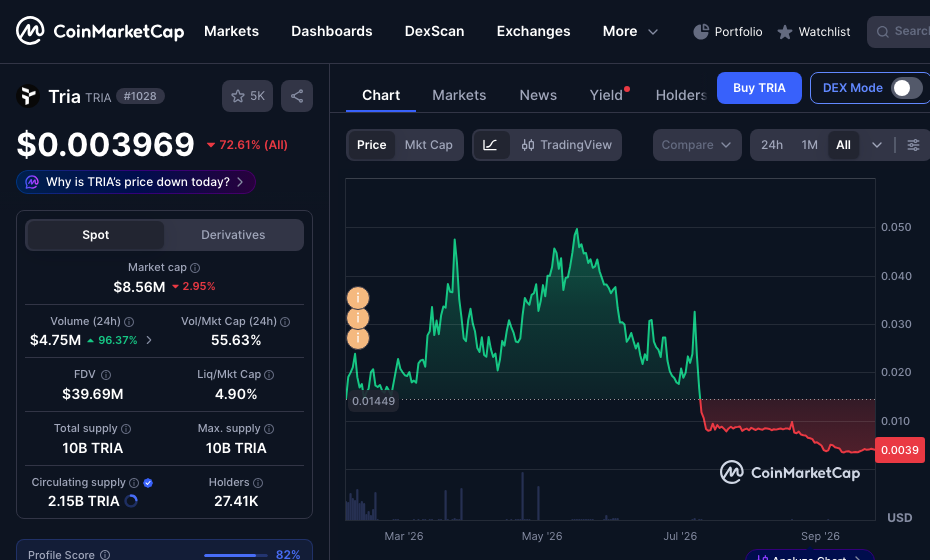Switch chart to Mkt Cap view
The height and width of the screenshot is (560, 930).
coord(428,145)
